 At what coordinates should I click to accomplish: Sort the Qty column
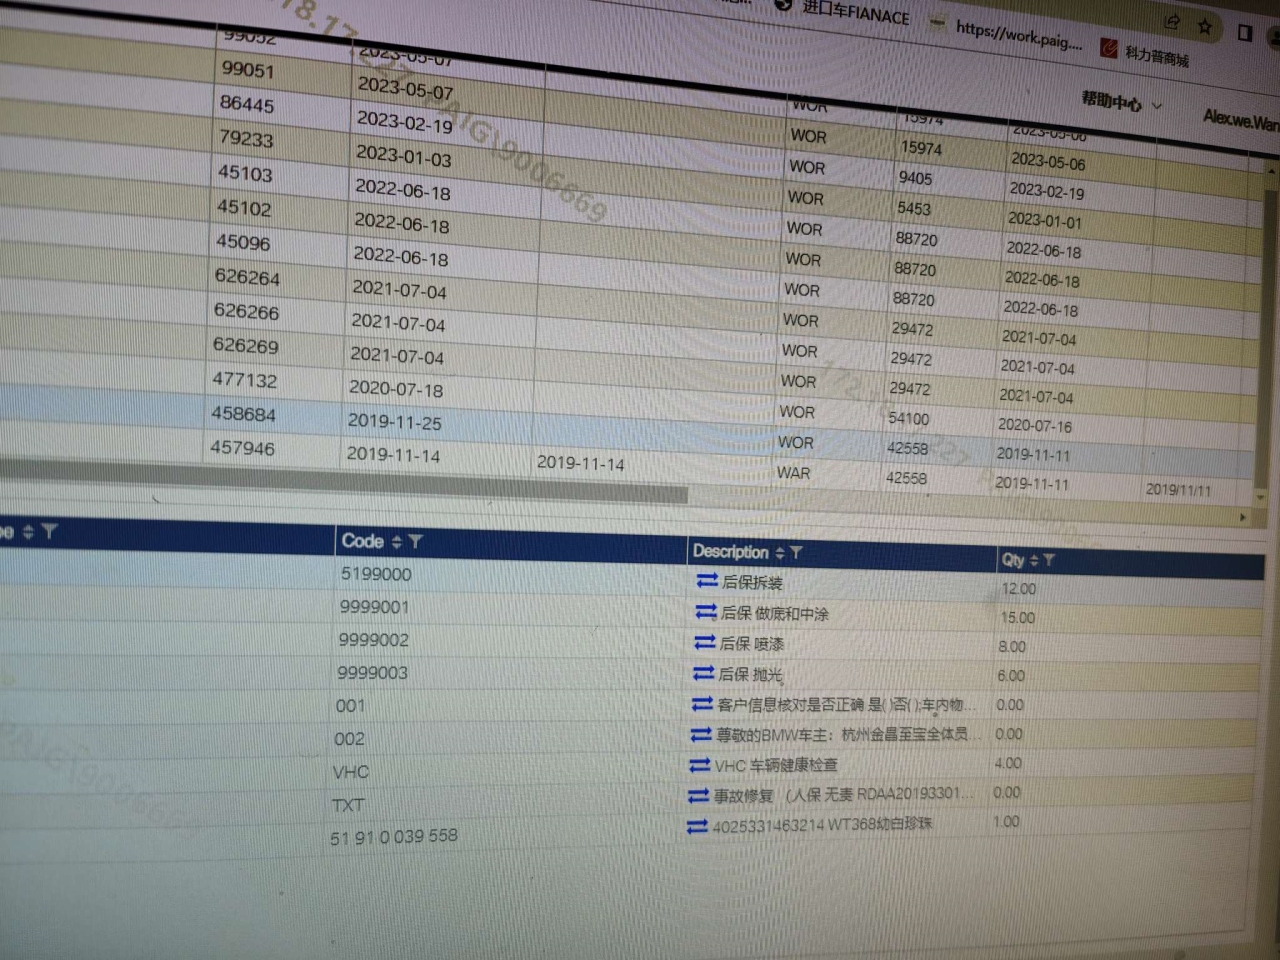[x=1033, y=560]
